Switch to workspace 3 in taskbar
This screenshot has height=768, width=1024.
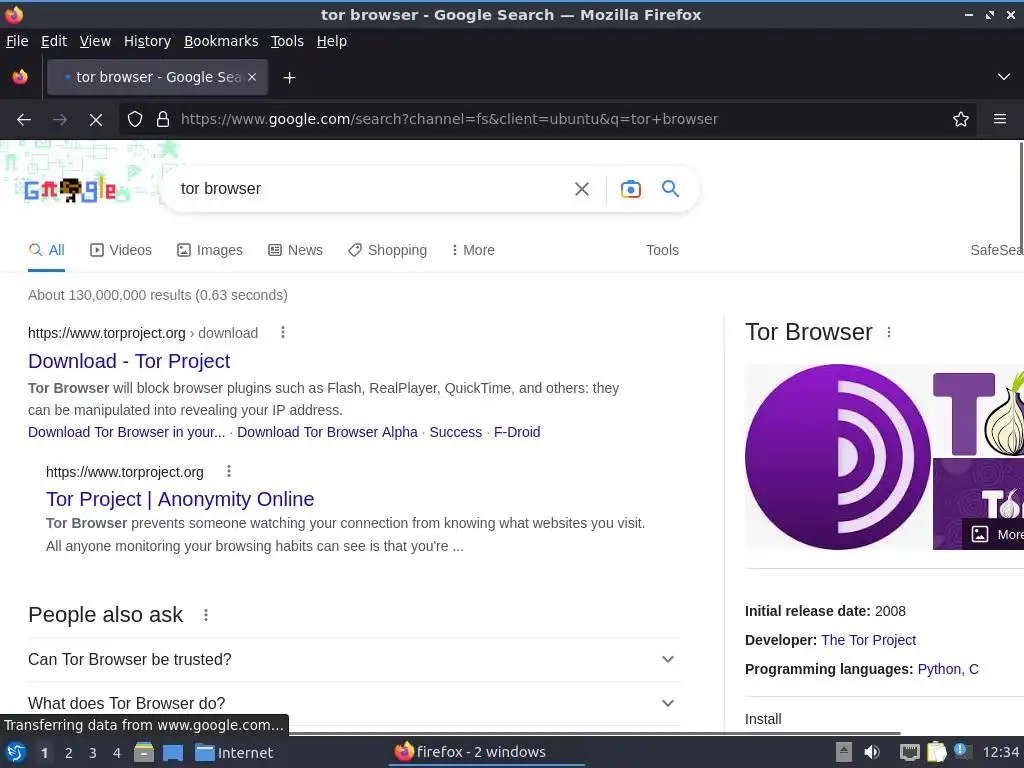click(93, 753)
